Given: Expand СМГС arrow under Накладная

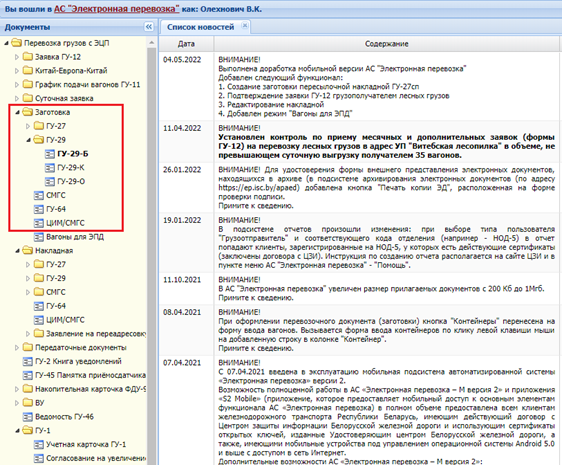Looking at the screenshot, I should click(28, 292).
